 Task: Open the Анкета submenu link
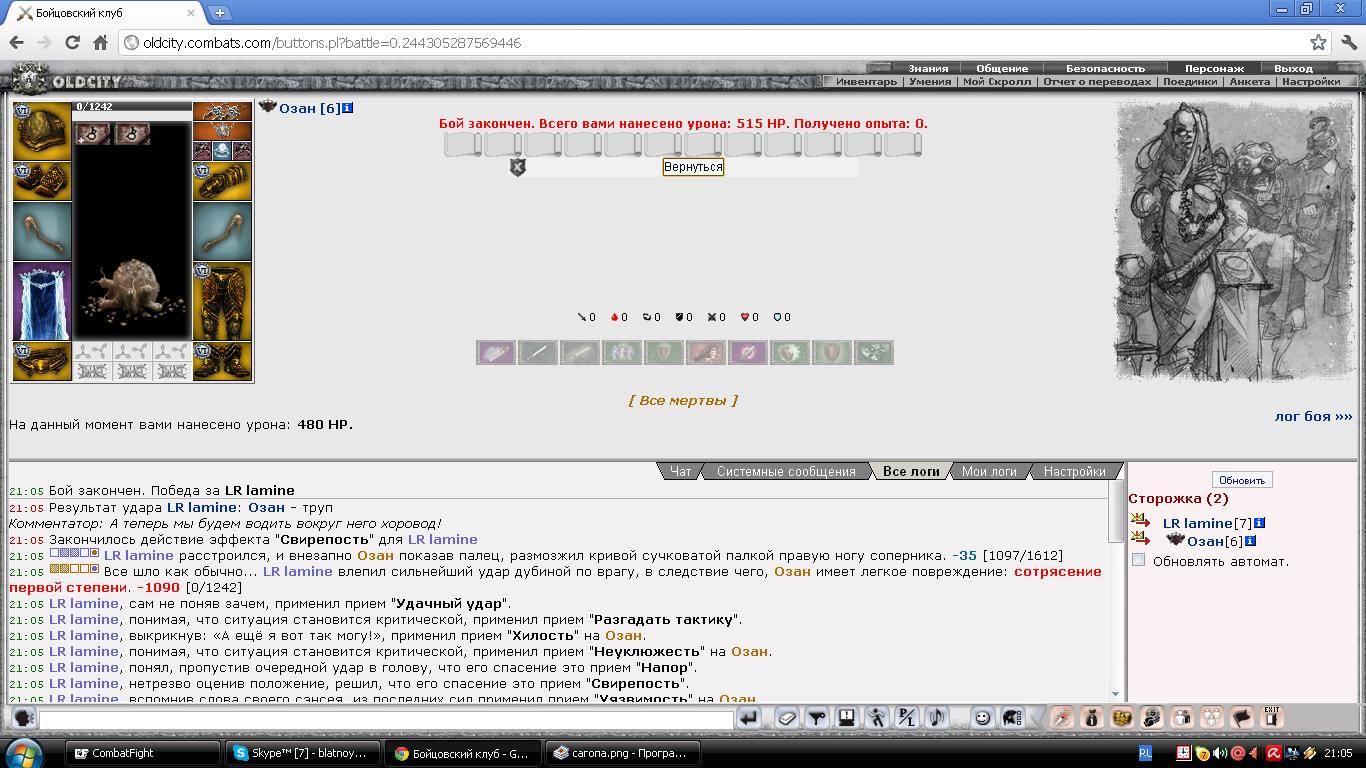(x=1249, y=82)
